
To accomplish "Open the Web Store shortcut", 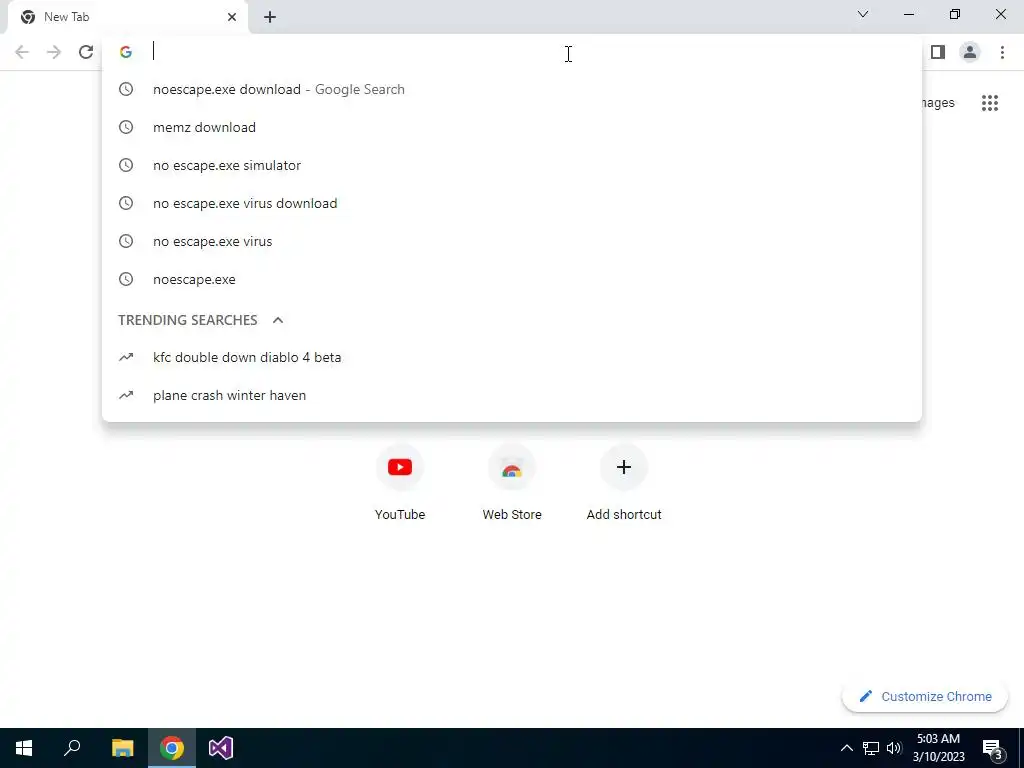I will [512, 484].
